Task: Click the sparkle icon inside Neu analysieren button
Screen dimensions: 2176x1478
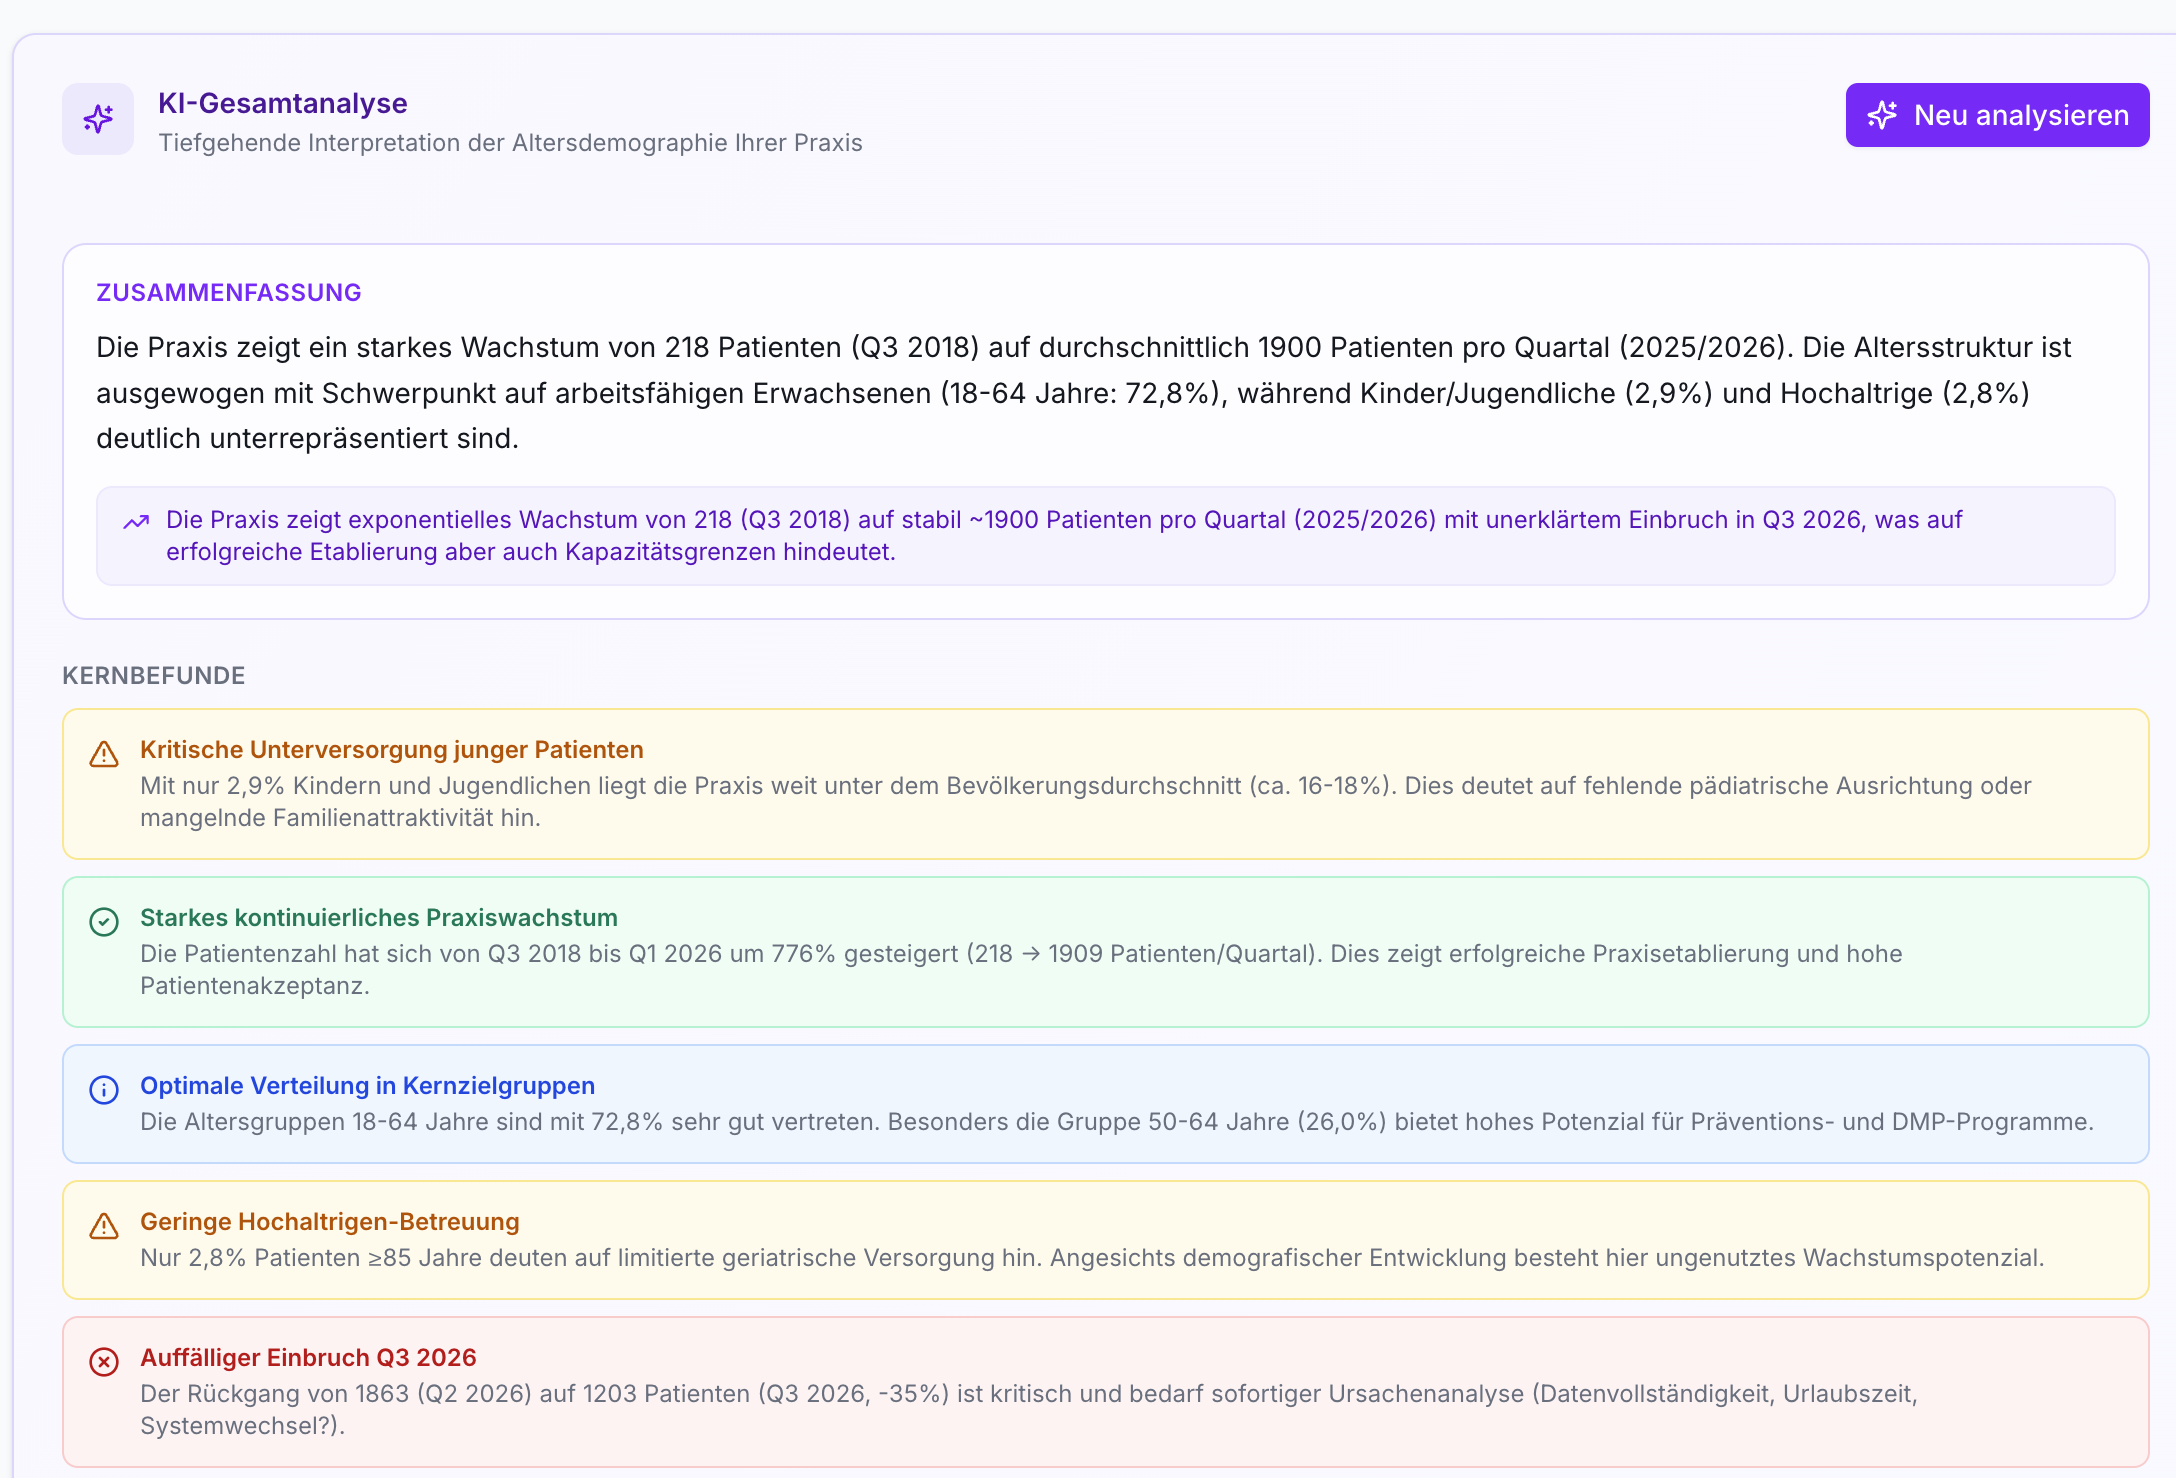Action: pos(1882,115)
